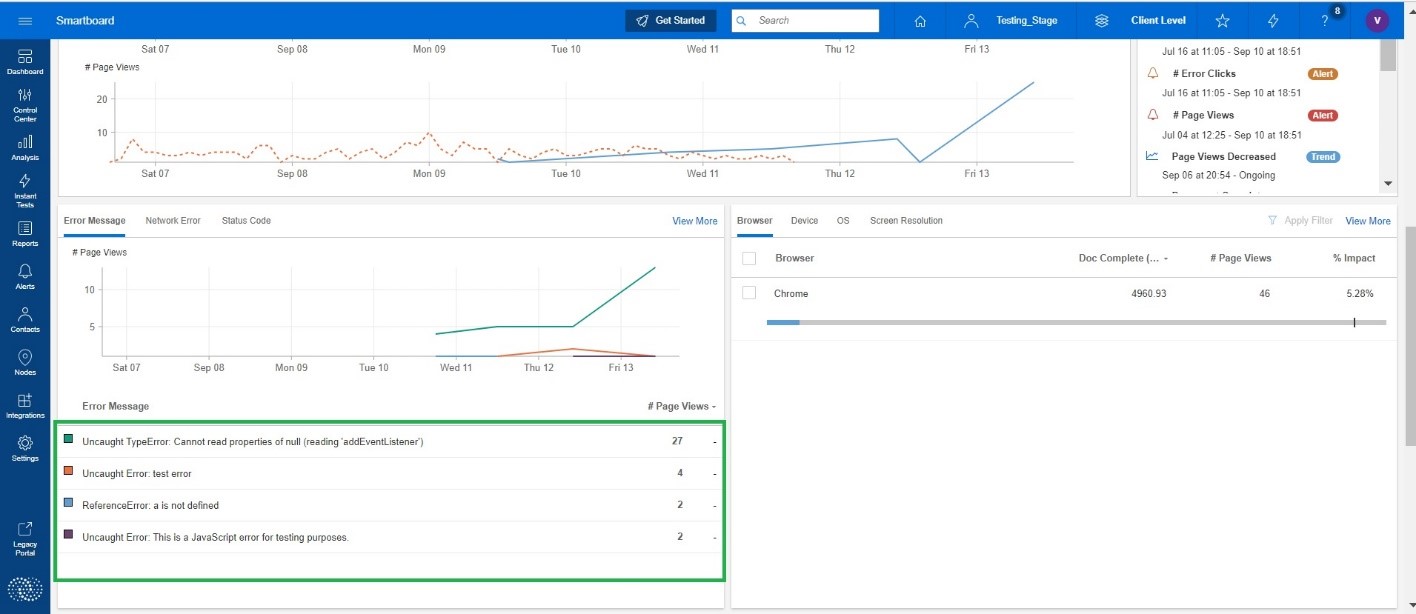Switch to the Network Error tab

coord(173,221)
